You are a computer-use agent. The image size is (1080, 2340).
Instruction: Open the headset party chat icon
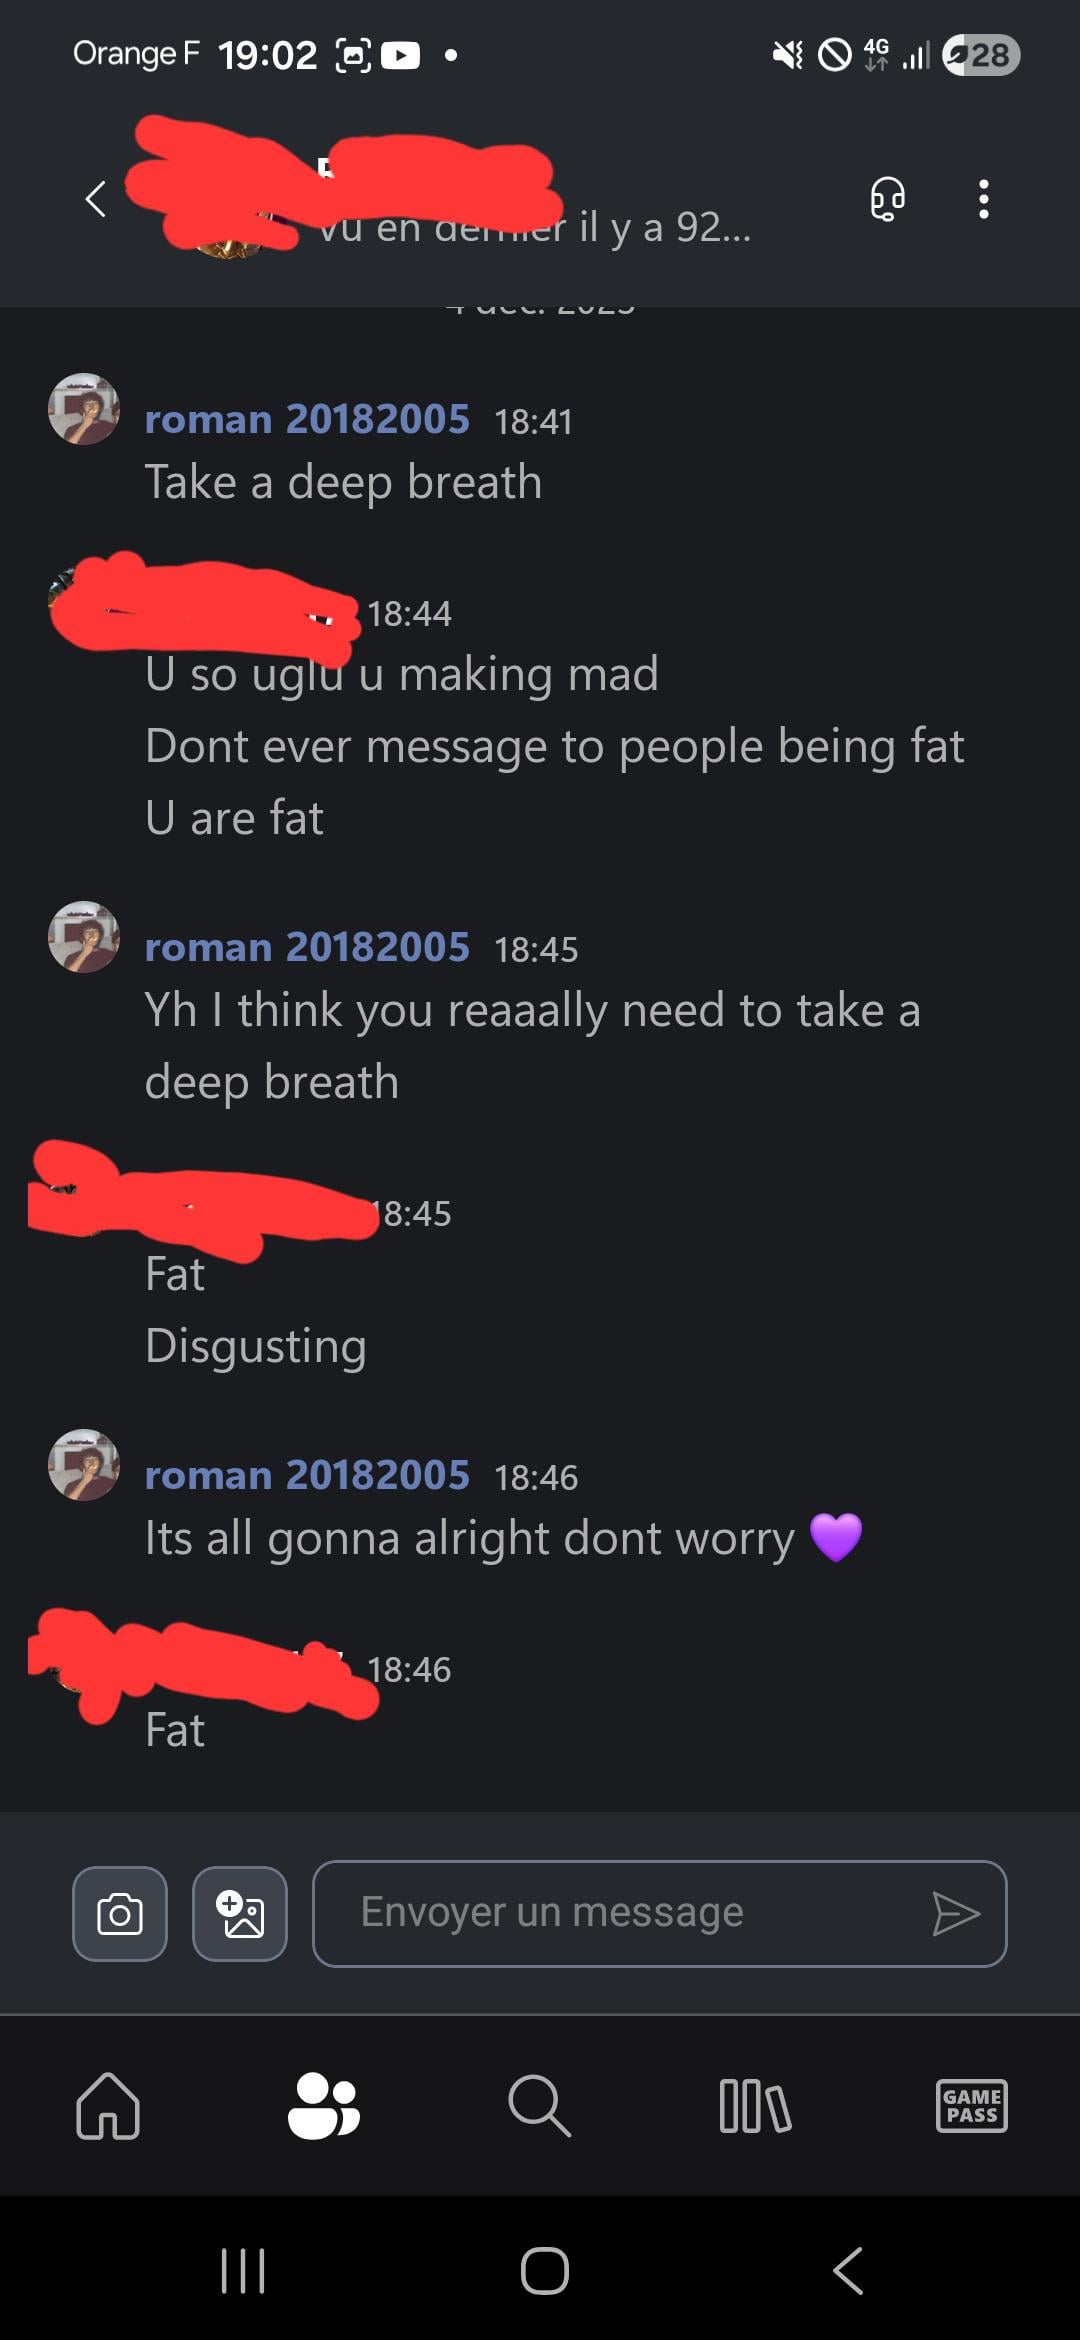[x=887, y=199]
